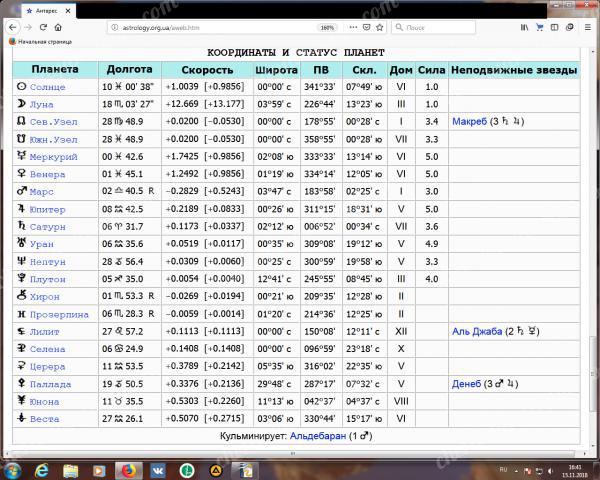Click the Sun longitude value 10 00' 38"
Image resolution: width=600 pixels, height=480 pixels.
127,87
